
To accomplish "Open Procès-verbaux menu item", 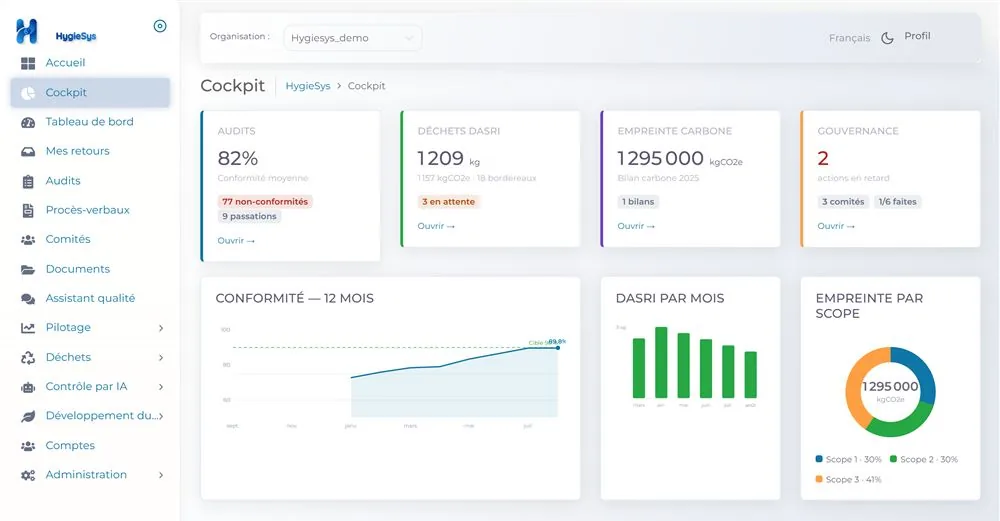I will click(91, 210).
